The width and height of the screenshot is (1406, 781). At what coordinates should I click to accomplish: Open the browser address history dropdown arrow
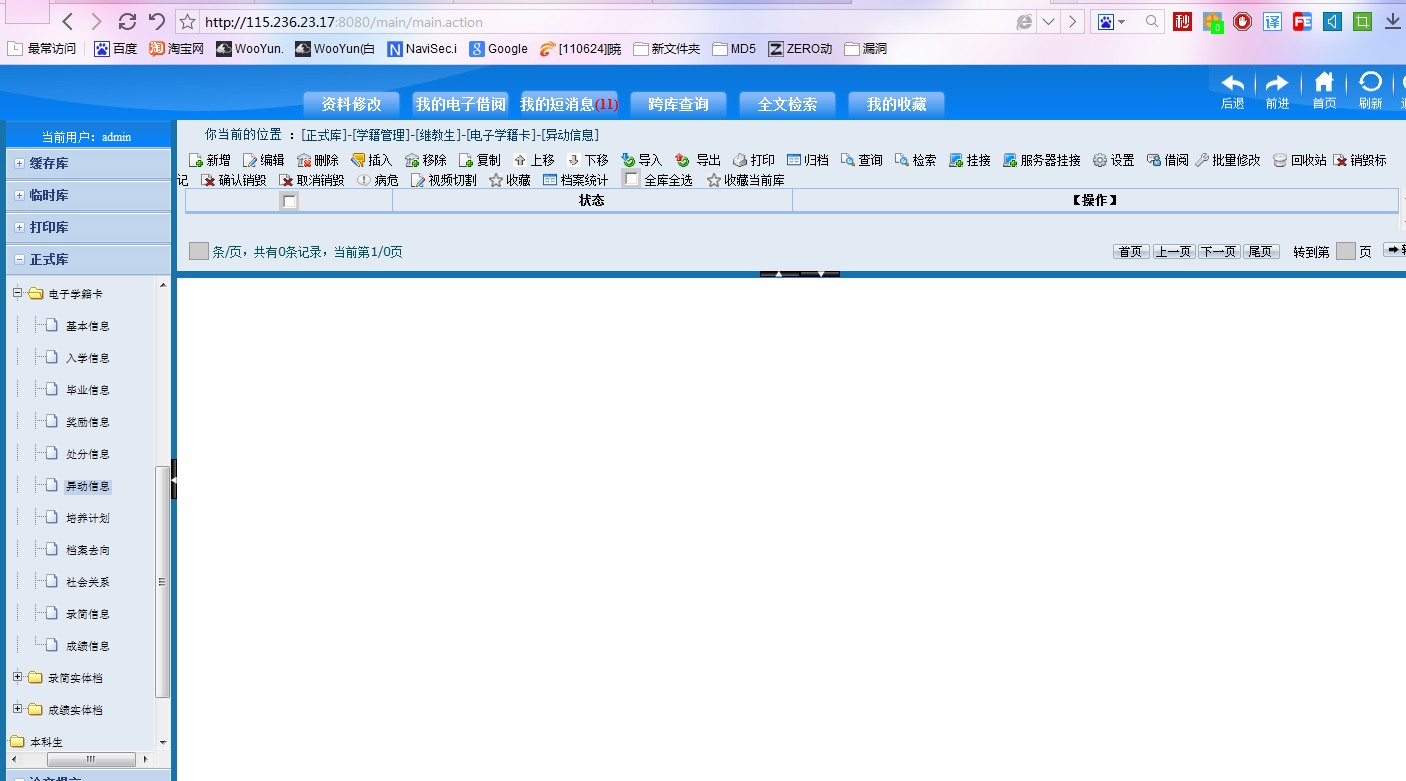(1048, 22)
